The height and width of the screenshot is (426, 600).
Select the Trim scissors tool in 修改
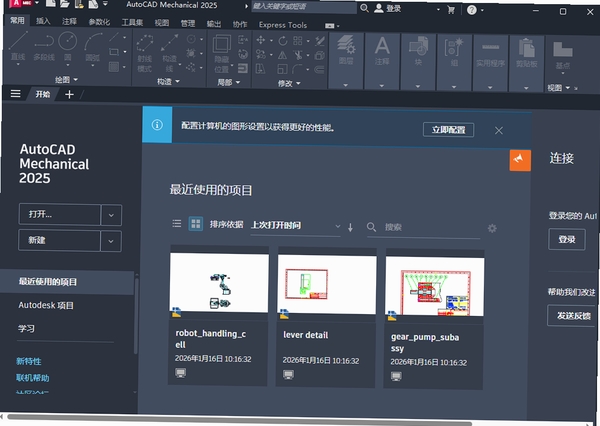(298, 55)
